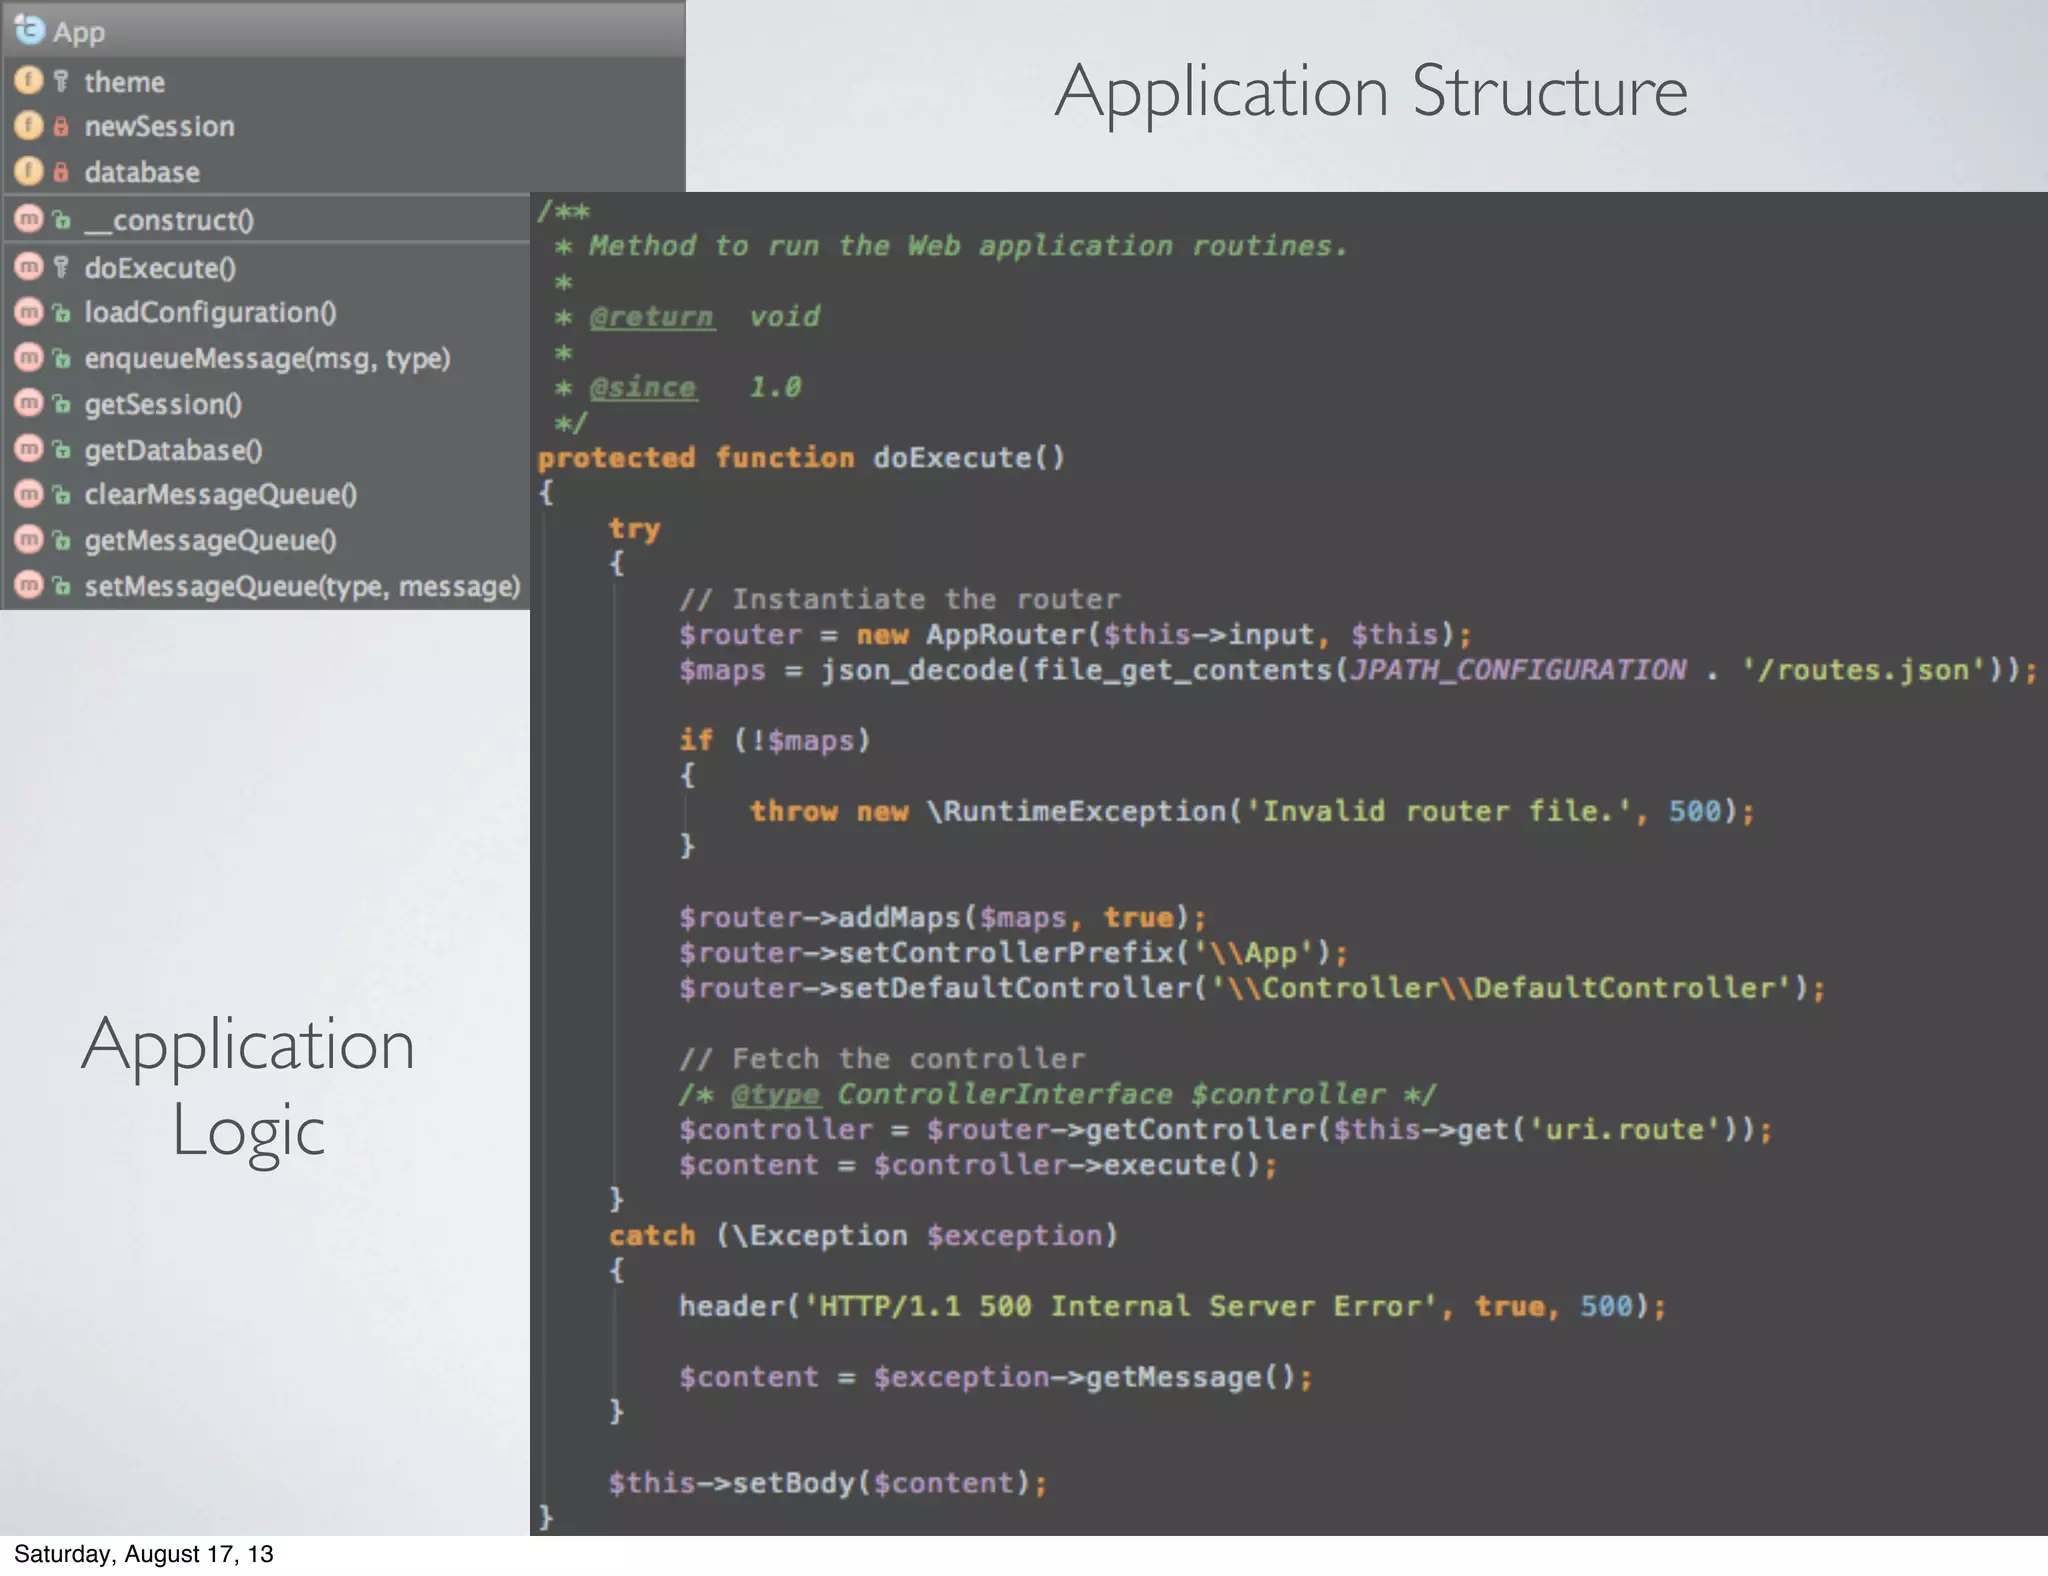Click the @type doc tag in comment
Image resolution: width=2048 pixels, height=1576 pixels.
click(x=776, y=1095)
